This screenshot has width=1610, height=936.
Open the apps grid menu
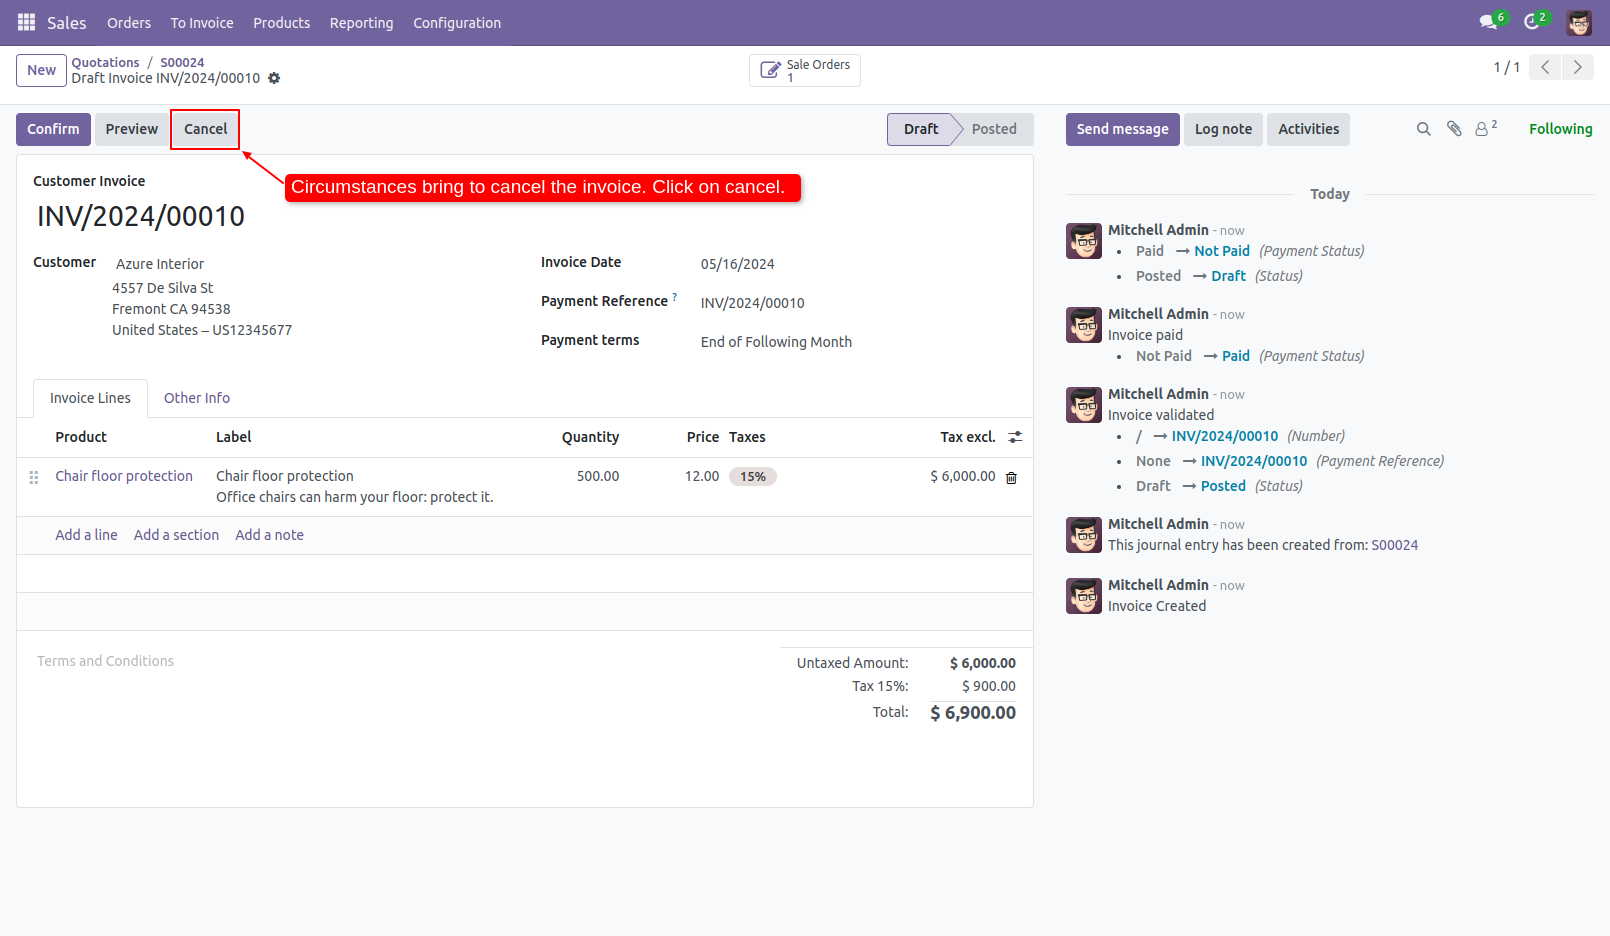26,22
